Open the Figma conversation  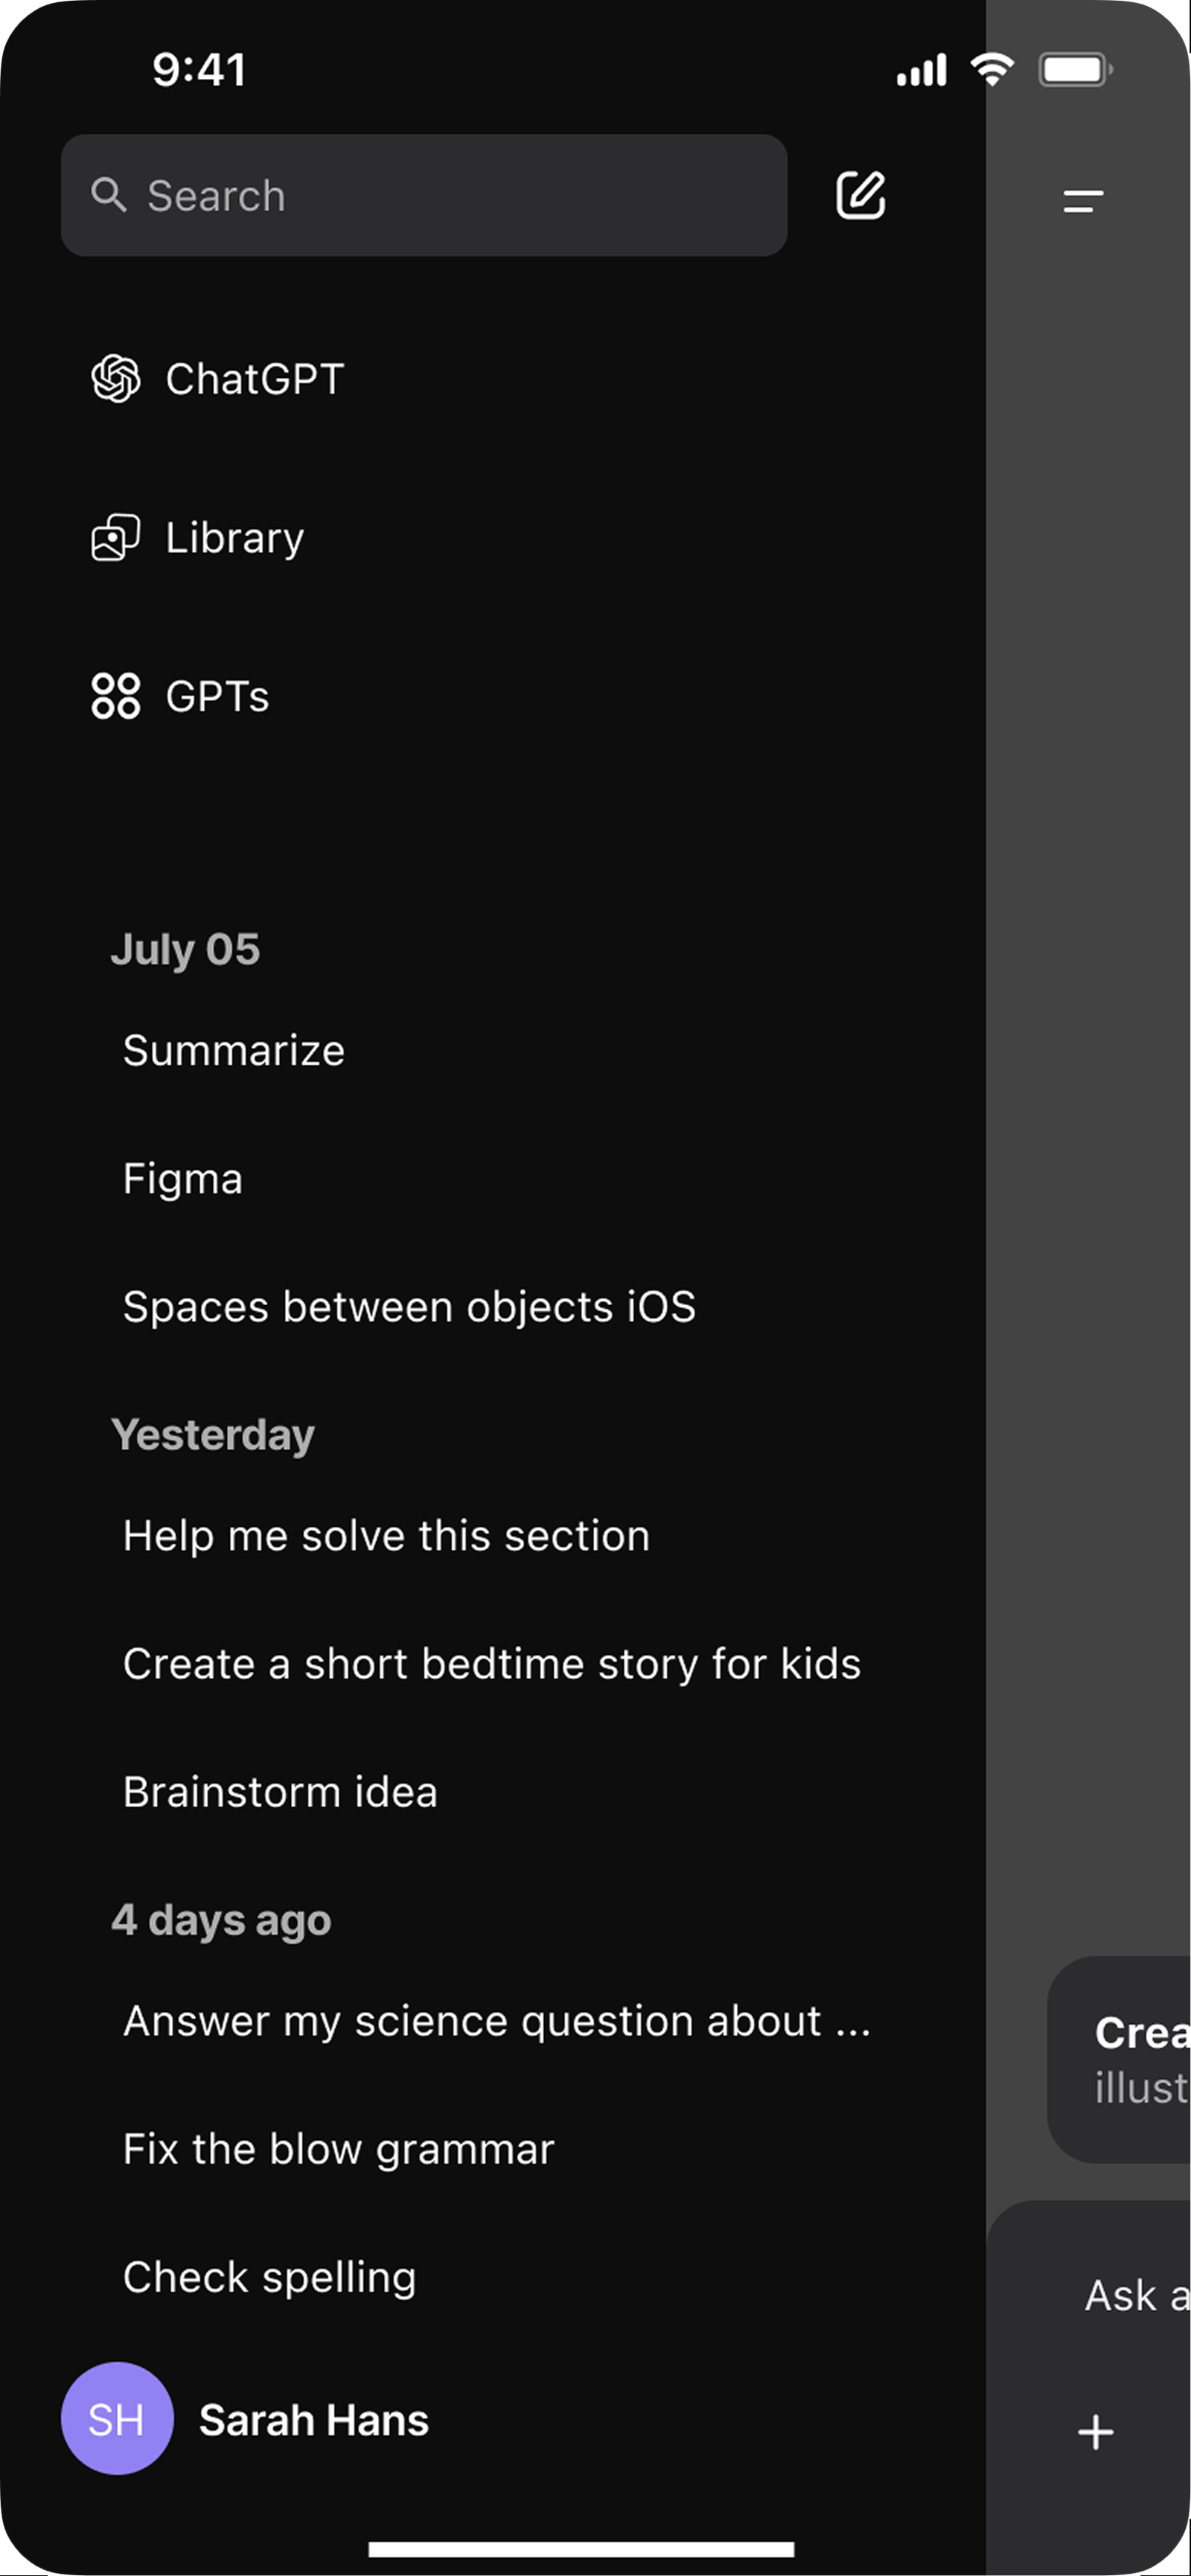point(183,1179)
